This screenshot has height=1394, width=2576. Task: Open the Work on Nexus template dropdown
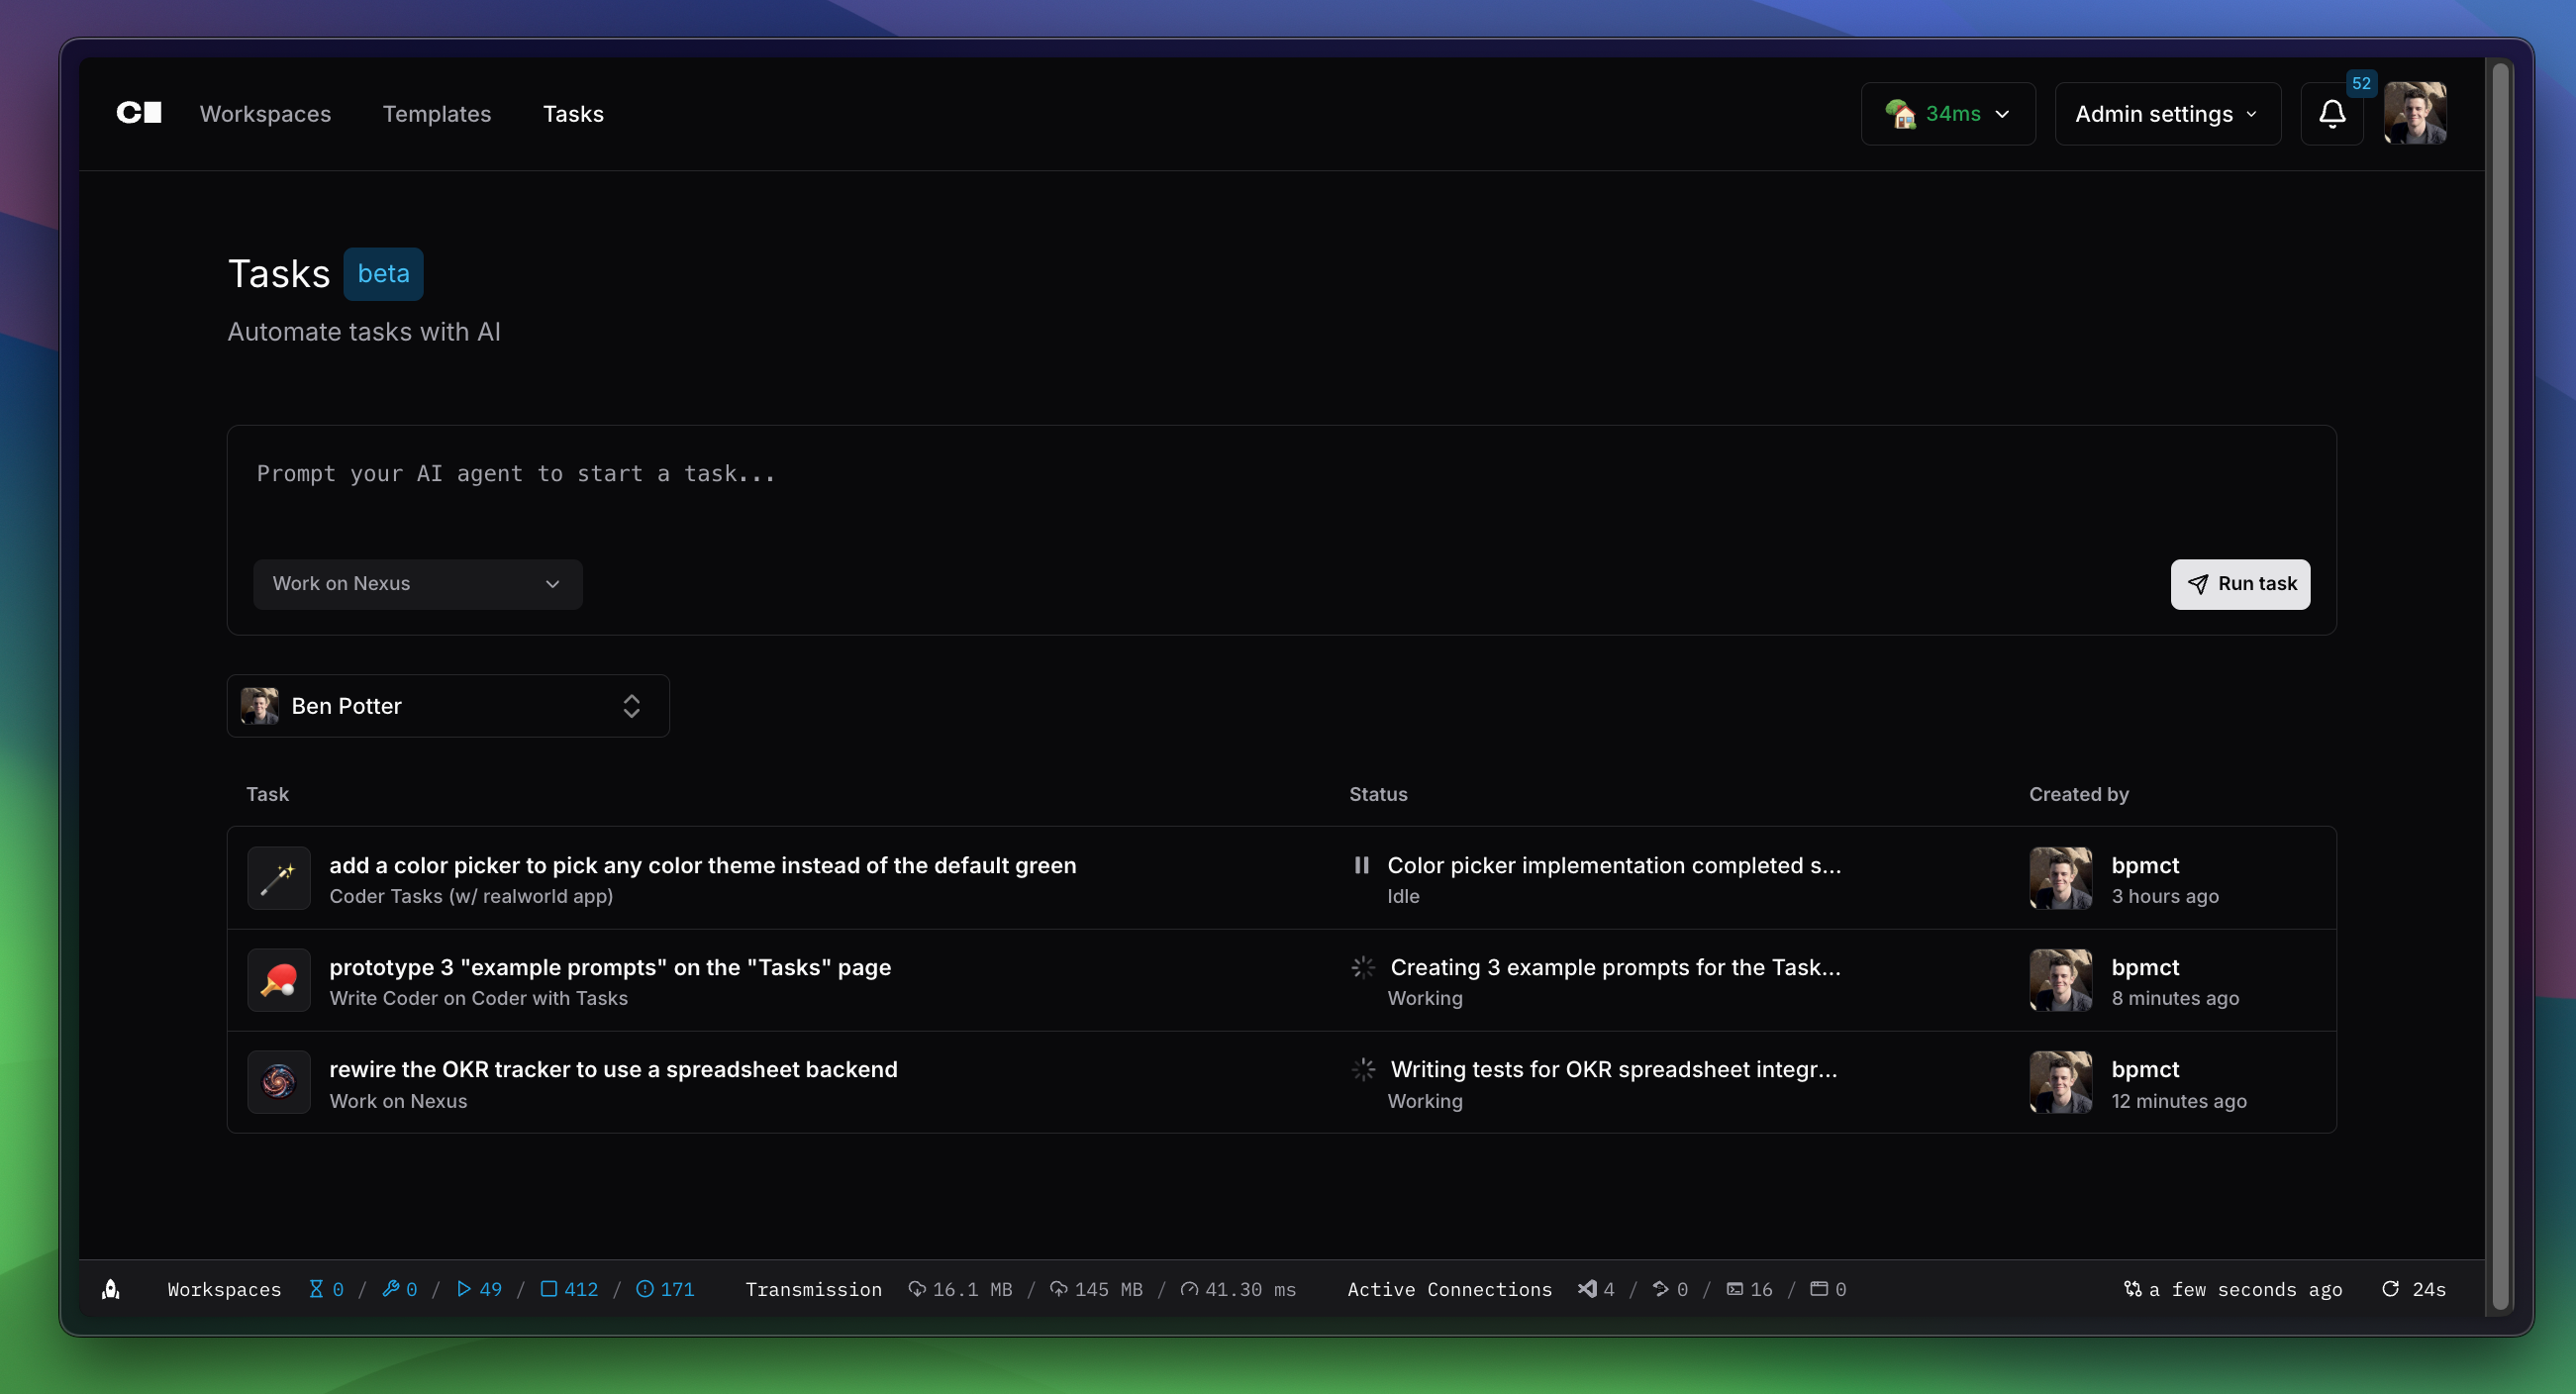[417, 584]
